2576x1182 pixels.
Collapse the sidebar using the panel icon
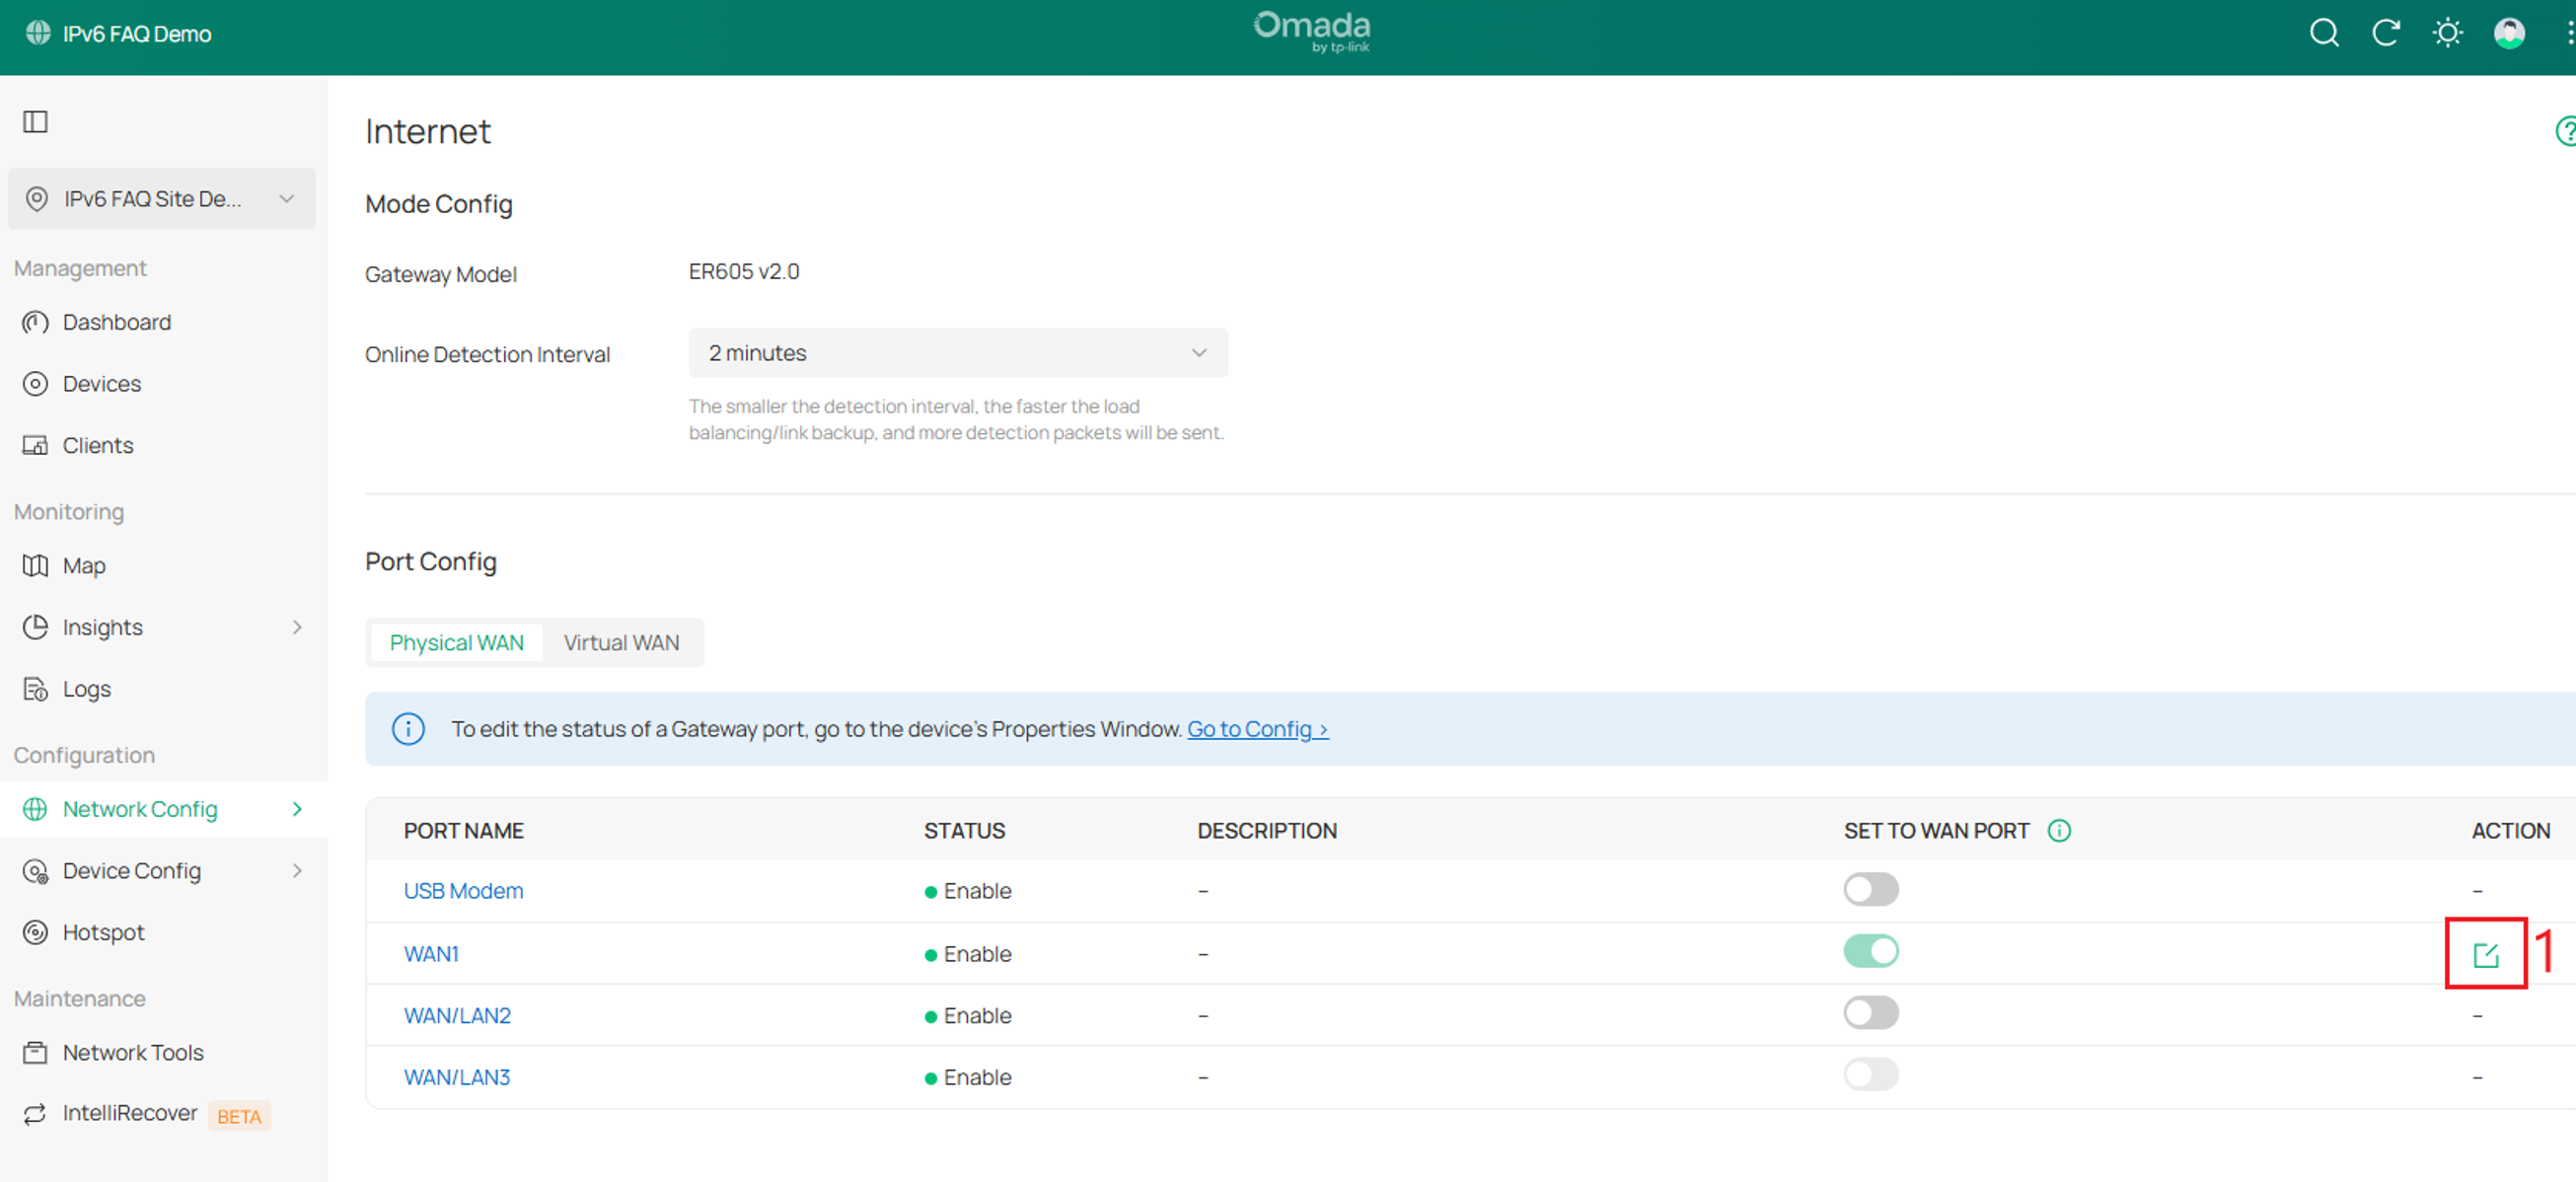pos(35,122)
